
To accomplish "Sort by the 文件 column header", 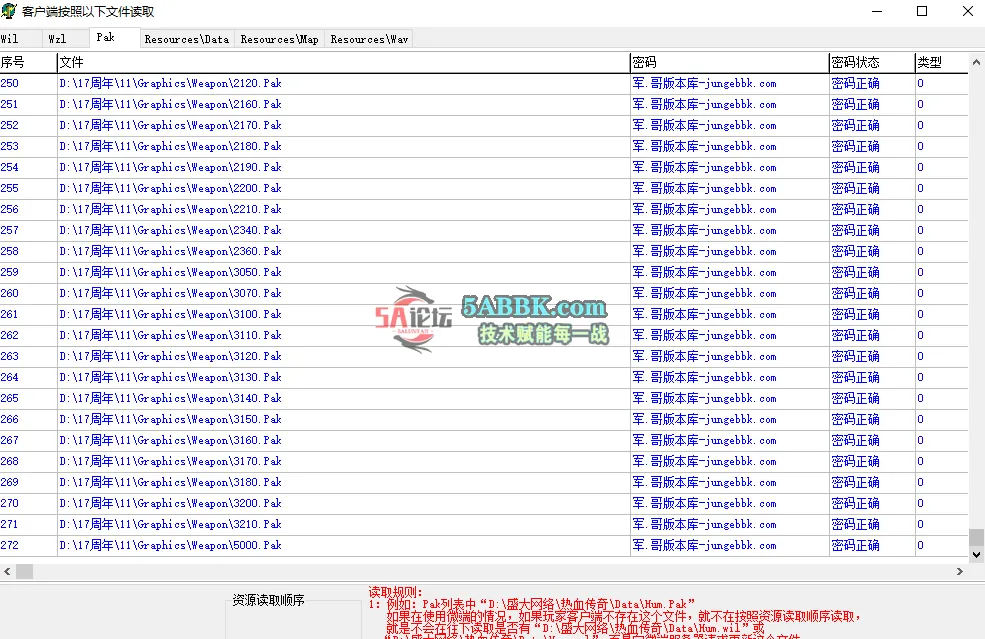I will click(x=344, y=62).
